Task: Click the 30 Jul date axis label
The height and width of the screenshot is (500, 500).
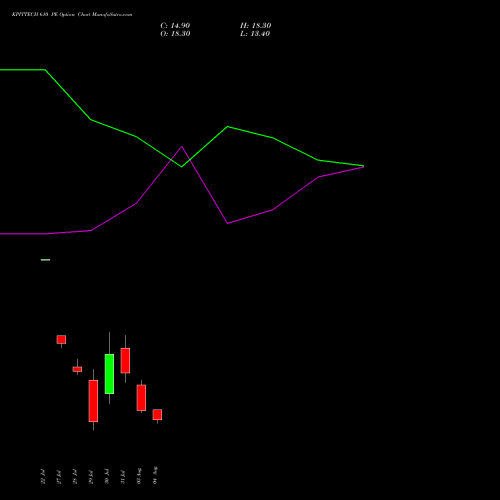Action: pyautogui.click(x=107, y=477)
